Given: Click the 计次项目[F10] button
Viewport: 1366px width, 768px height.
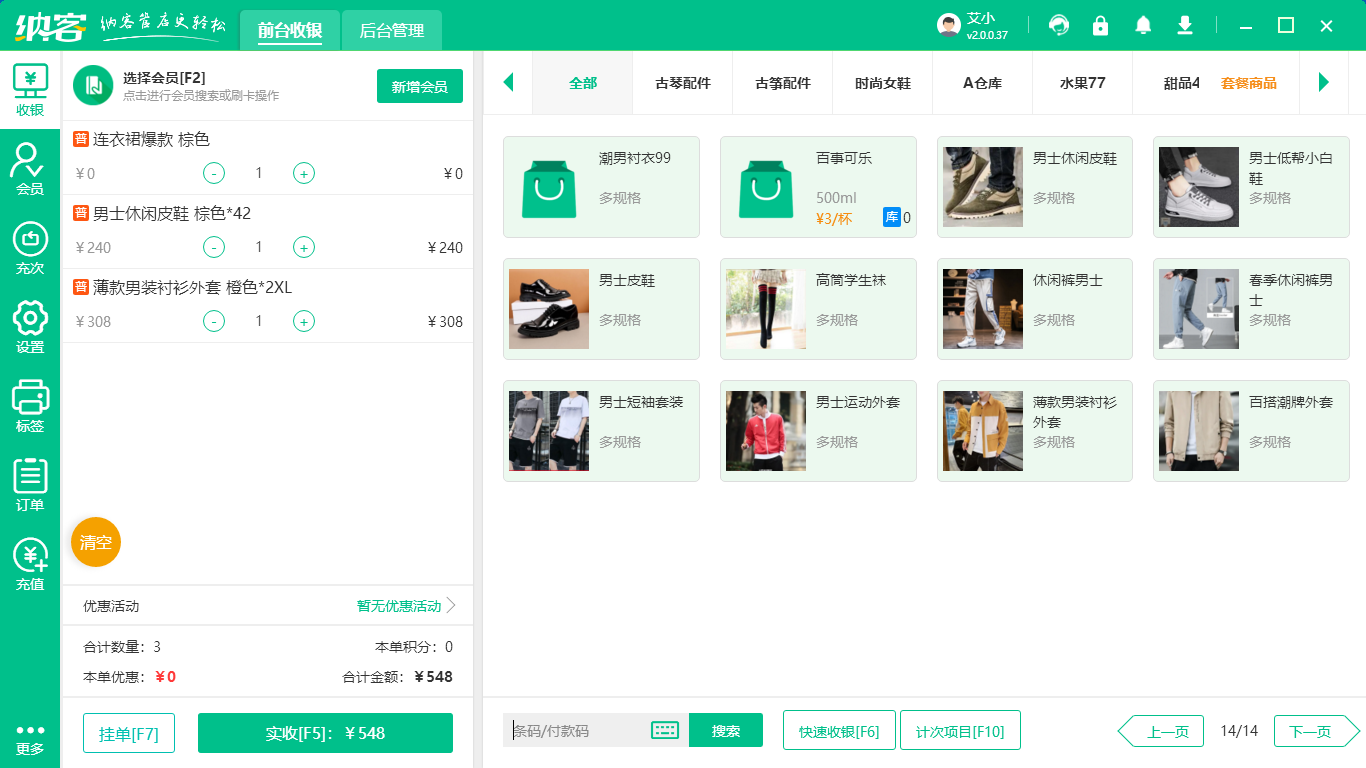Looking at the screenshot, I should click(x=960, y=730).
